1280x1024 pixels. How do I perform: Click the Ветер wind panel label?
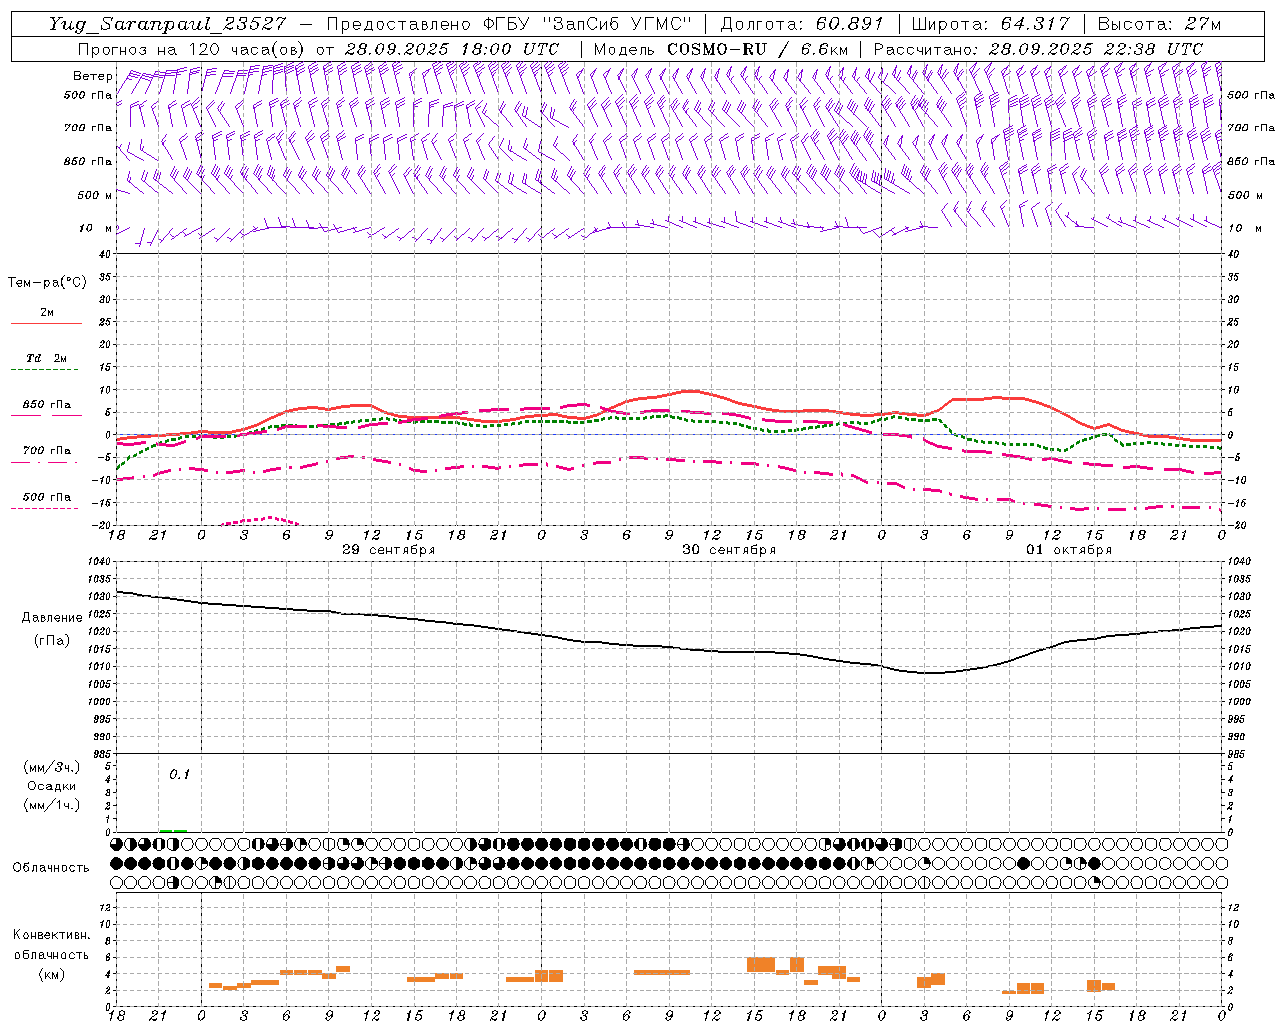[x=93, y=76]
